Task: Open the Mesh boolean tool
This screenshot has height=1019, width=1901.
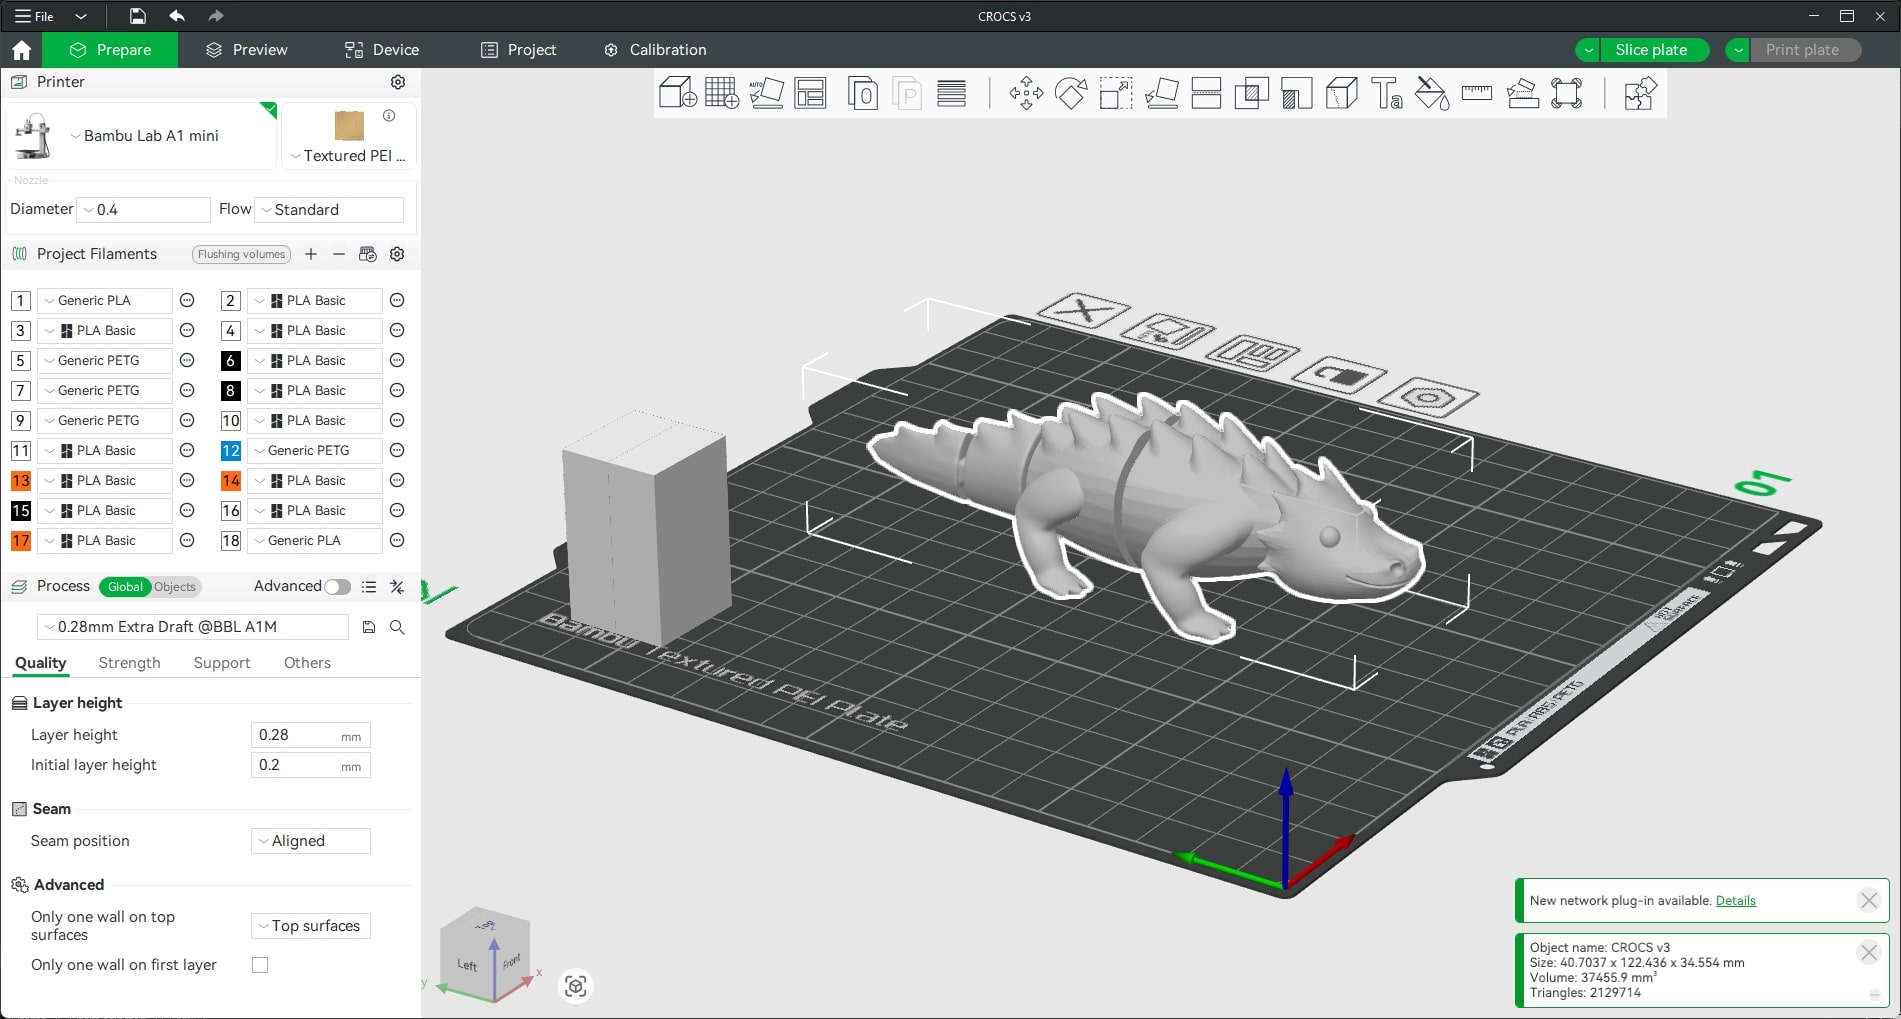Action: (x=1251, y=93)
